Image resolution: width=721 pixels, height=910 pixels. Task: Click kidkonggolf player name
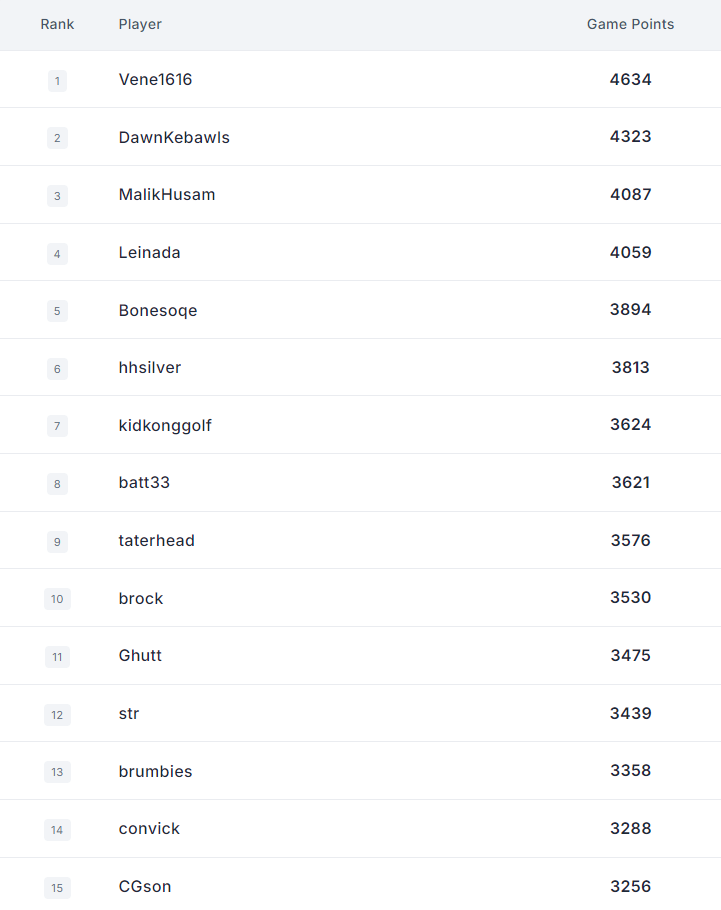(x=165, y=425)
